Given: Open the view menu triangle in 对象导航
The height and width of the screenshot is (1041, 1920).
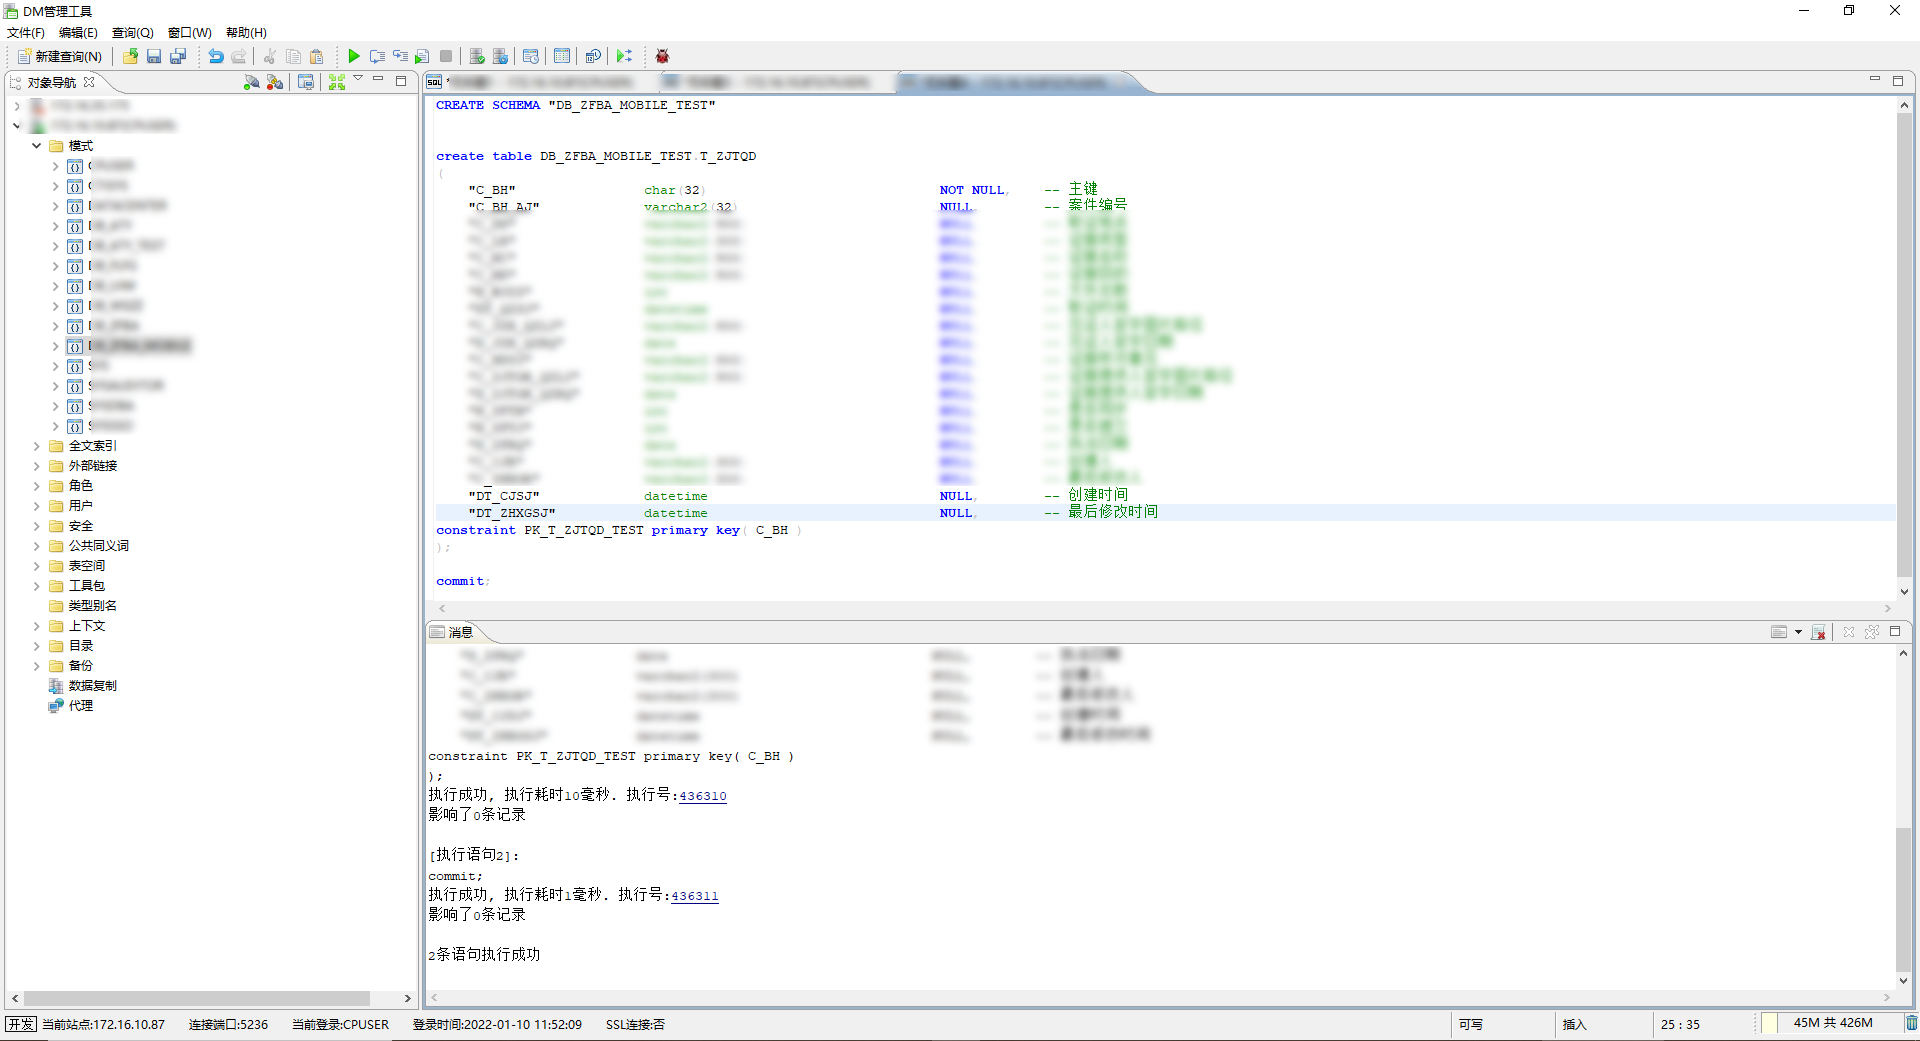Looking at the screenshot, I should (358, 80).
